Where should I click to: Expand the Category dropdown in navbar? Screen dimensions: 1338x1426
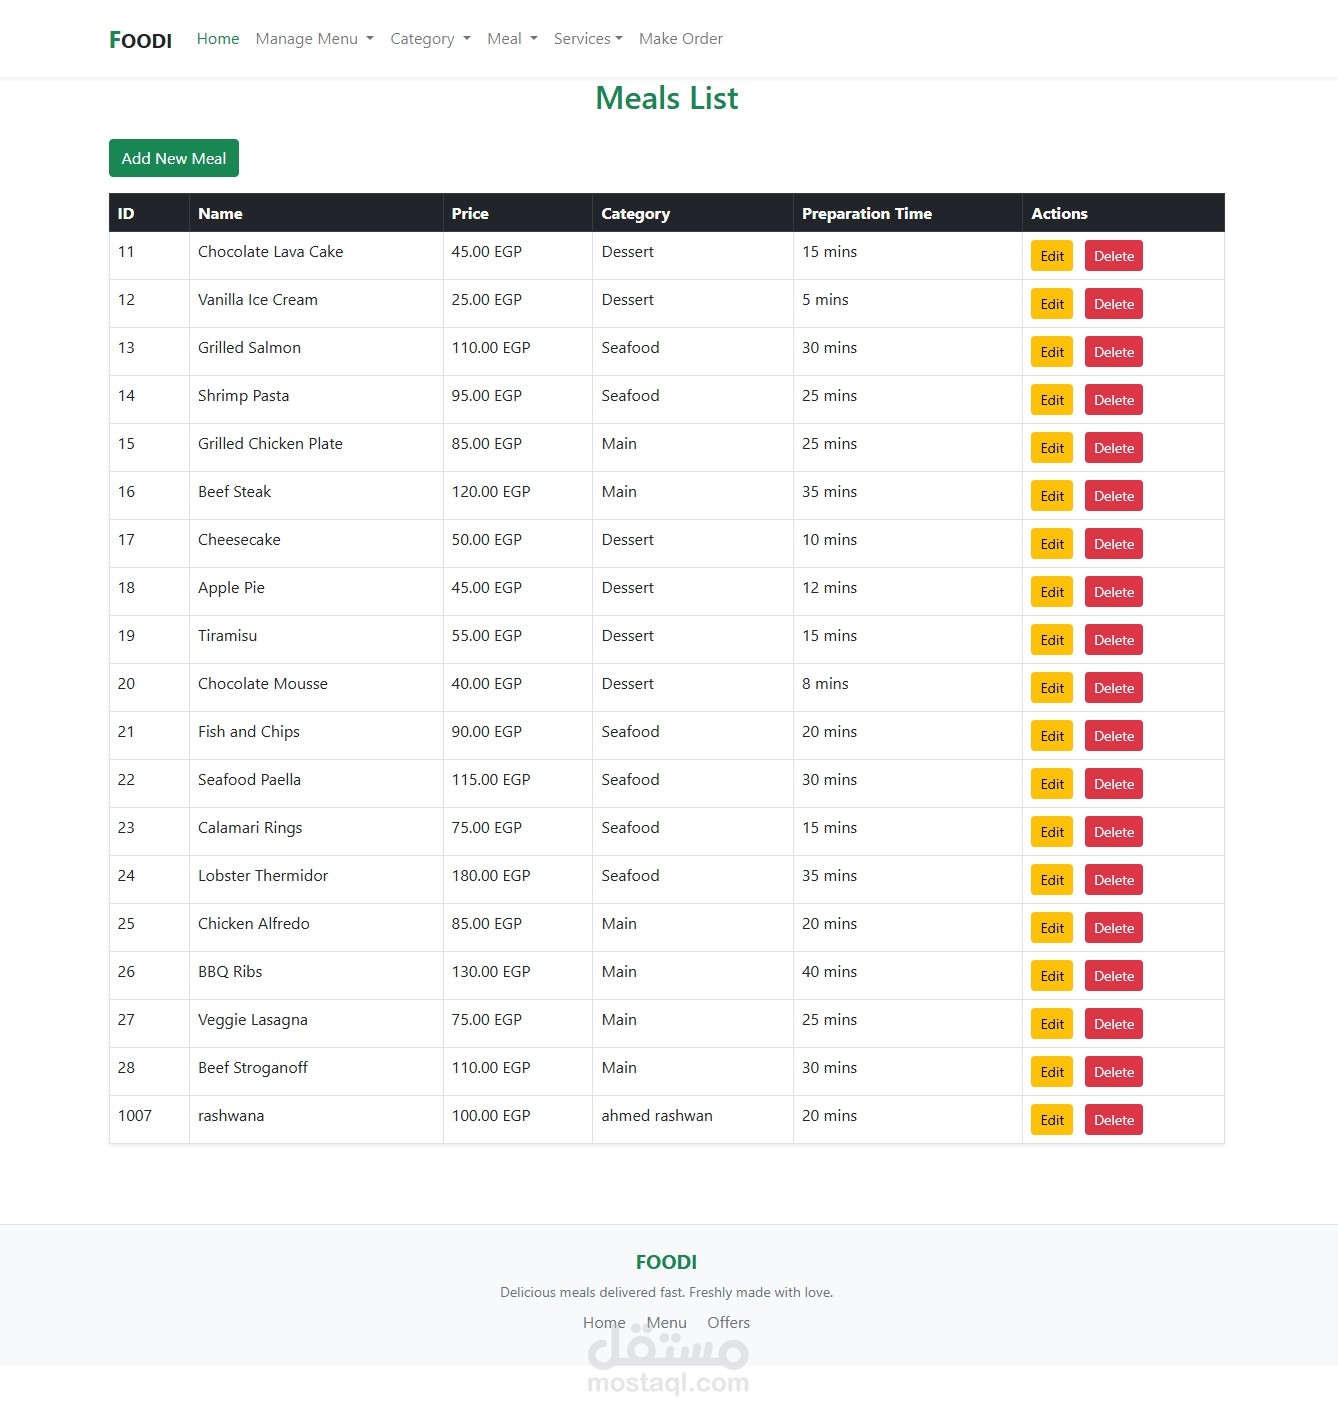pyautogui.click(x=430, y=39)
